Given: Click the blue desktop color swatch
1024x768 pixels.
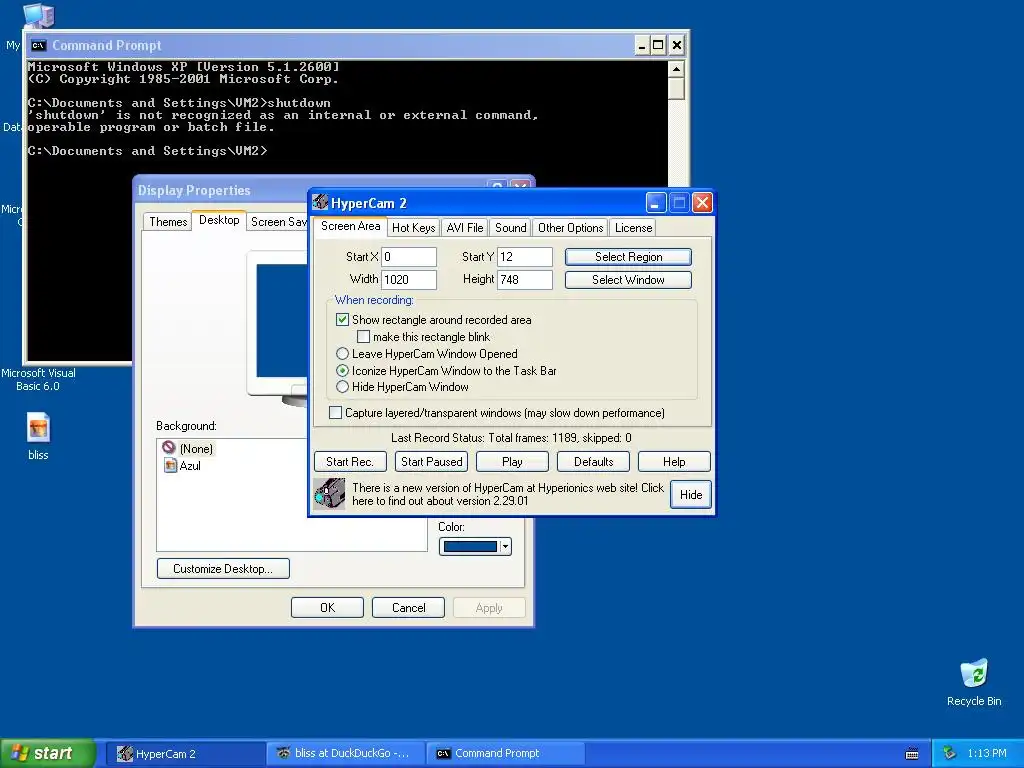Looking at the screenshot, I should click(x=470, y=547).
